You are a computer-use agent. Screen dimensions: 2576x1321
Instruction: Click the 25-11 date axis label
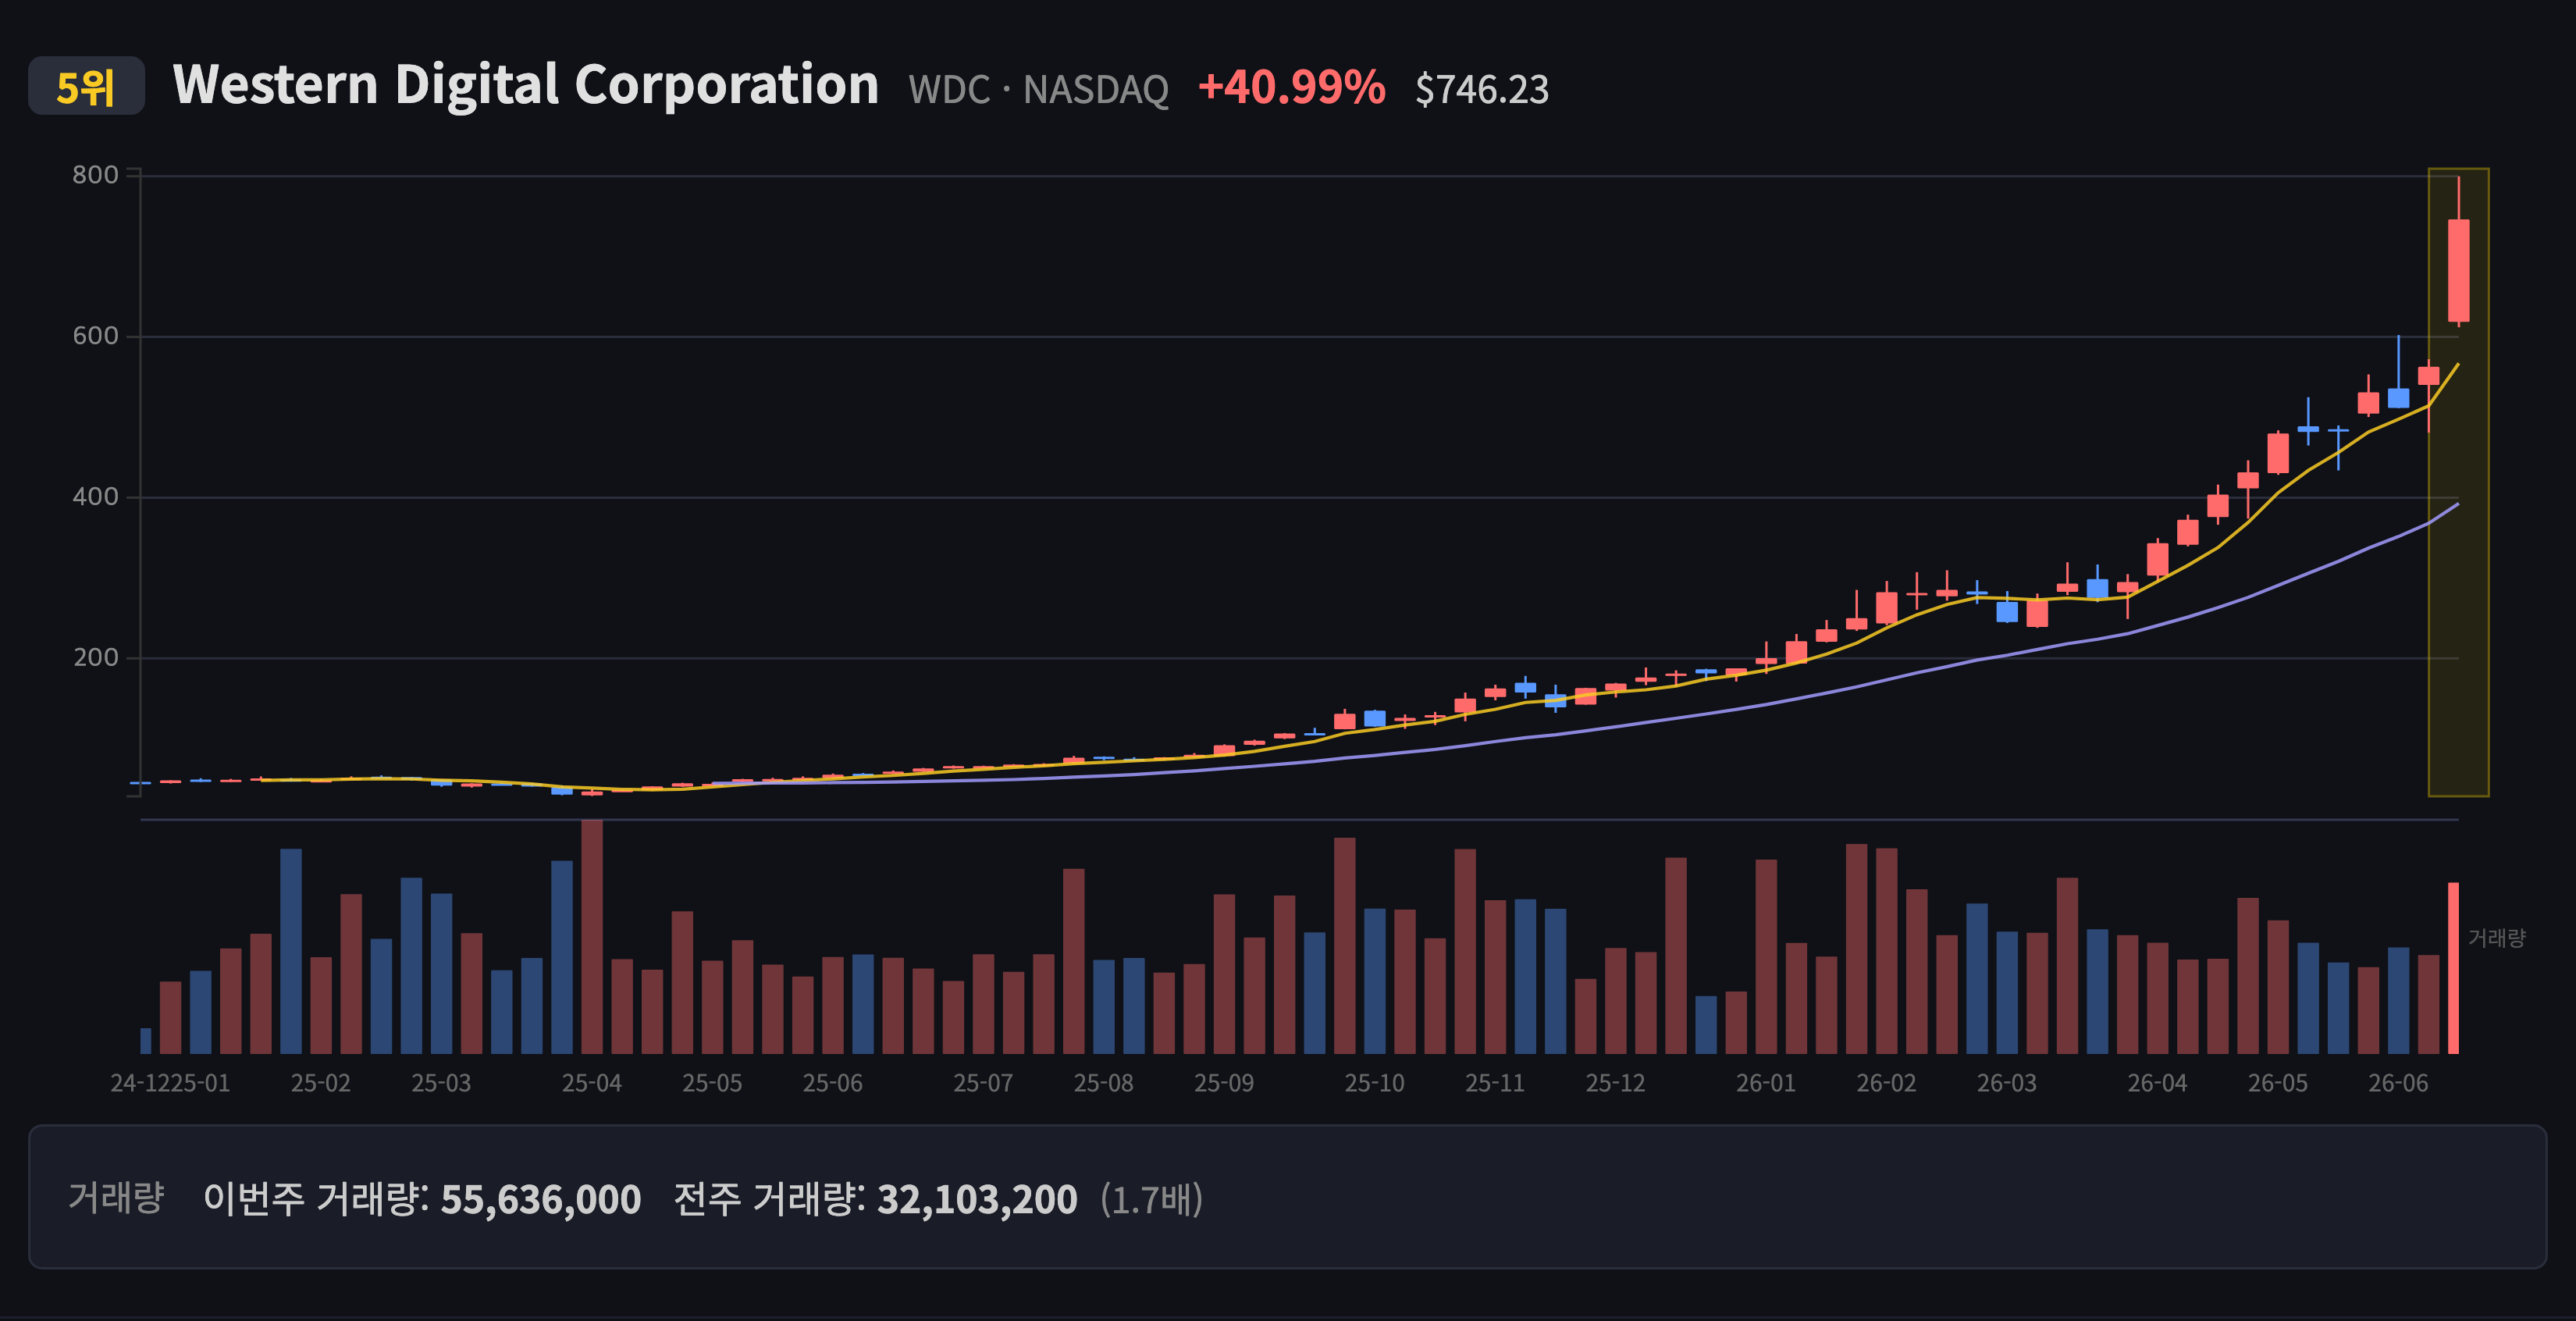tap(1495, 1083)
